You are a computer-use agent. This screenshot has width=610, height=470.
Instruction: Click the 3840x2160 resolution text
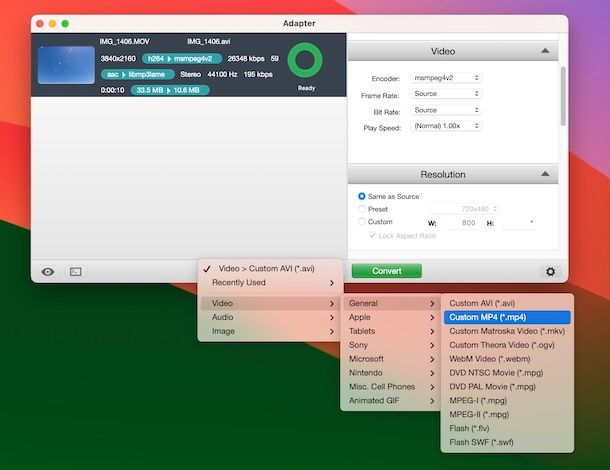[118, 59]
